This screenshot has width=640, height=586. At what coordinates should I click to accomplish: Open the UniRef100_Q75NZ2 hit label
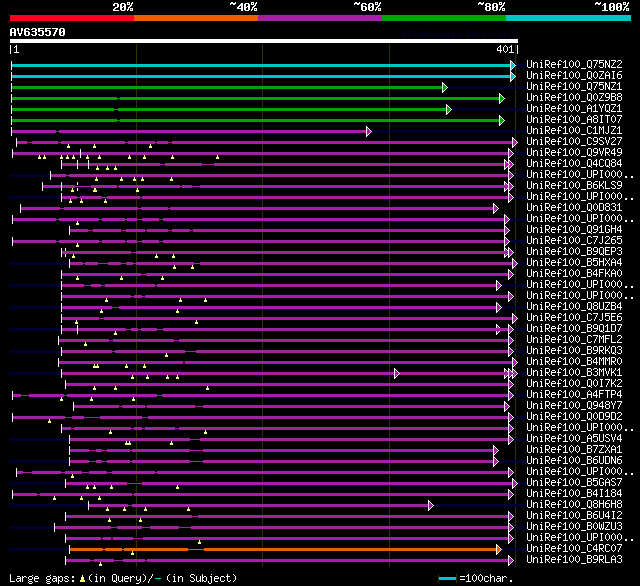point(574,64)
